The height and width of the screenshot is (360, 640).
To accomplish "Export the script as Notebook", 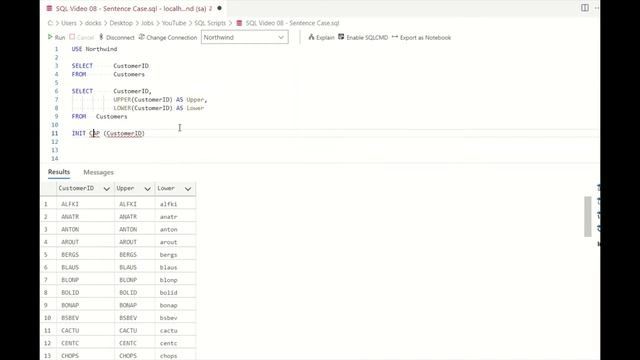I will pos(421,37).
